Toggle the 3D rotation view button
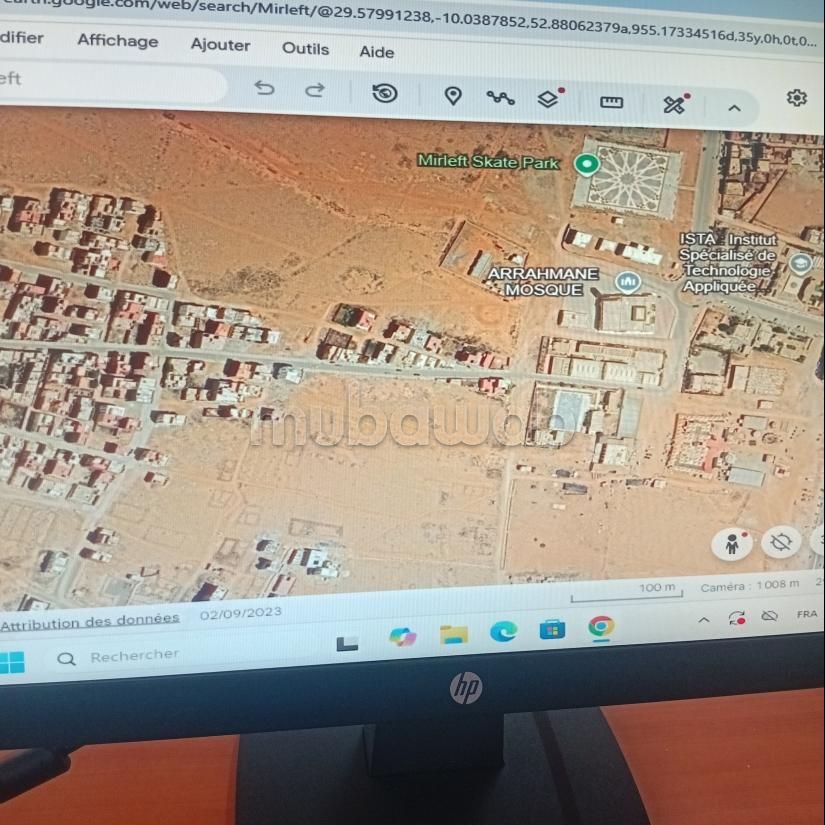The height and width of the screenshot is (825, 825). coord(781,542)
